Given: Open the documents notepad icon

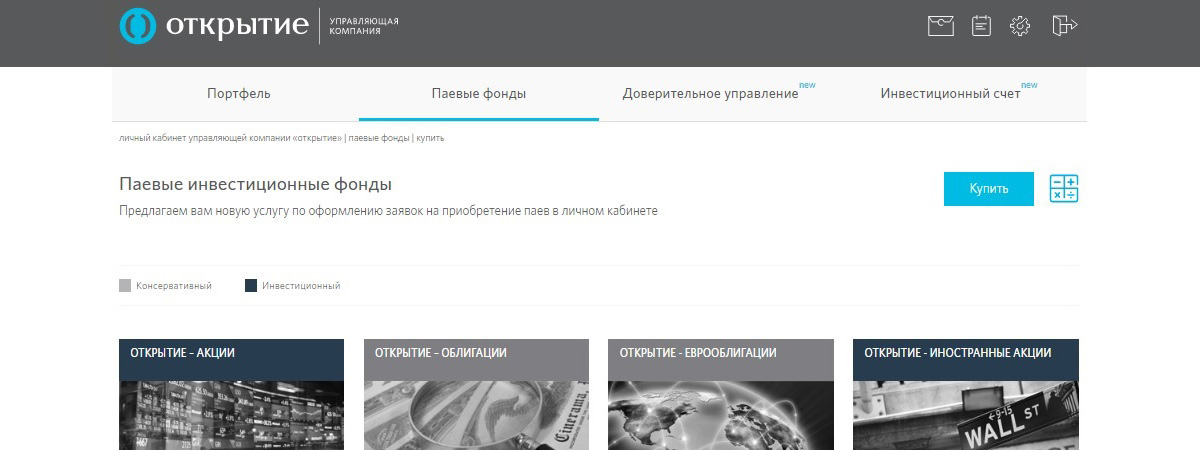Looking at the screenshot, I should point(981,26).
